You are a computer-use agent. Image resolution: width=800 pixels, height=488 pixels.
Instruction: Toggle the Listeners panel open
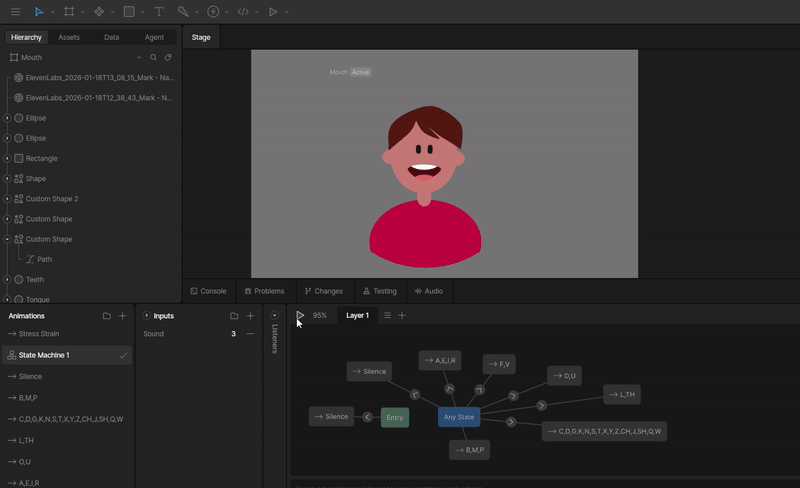[x=275, y=316]
